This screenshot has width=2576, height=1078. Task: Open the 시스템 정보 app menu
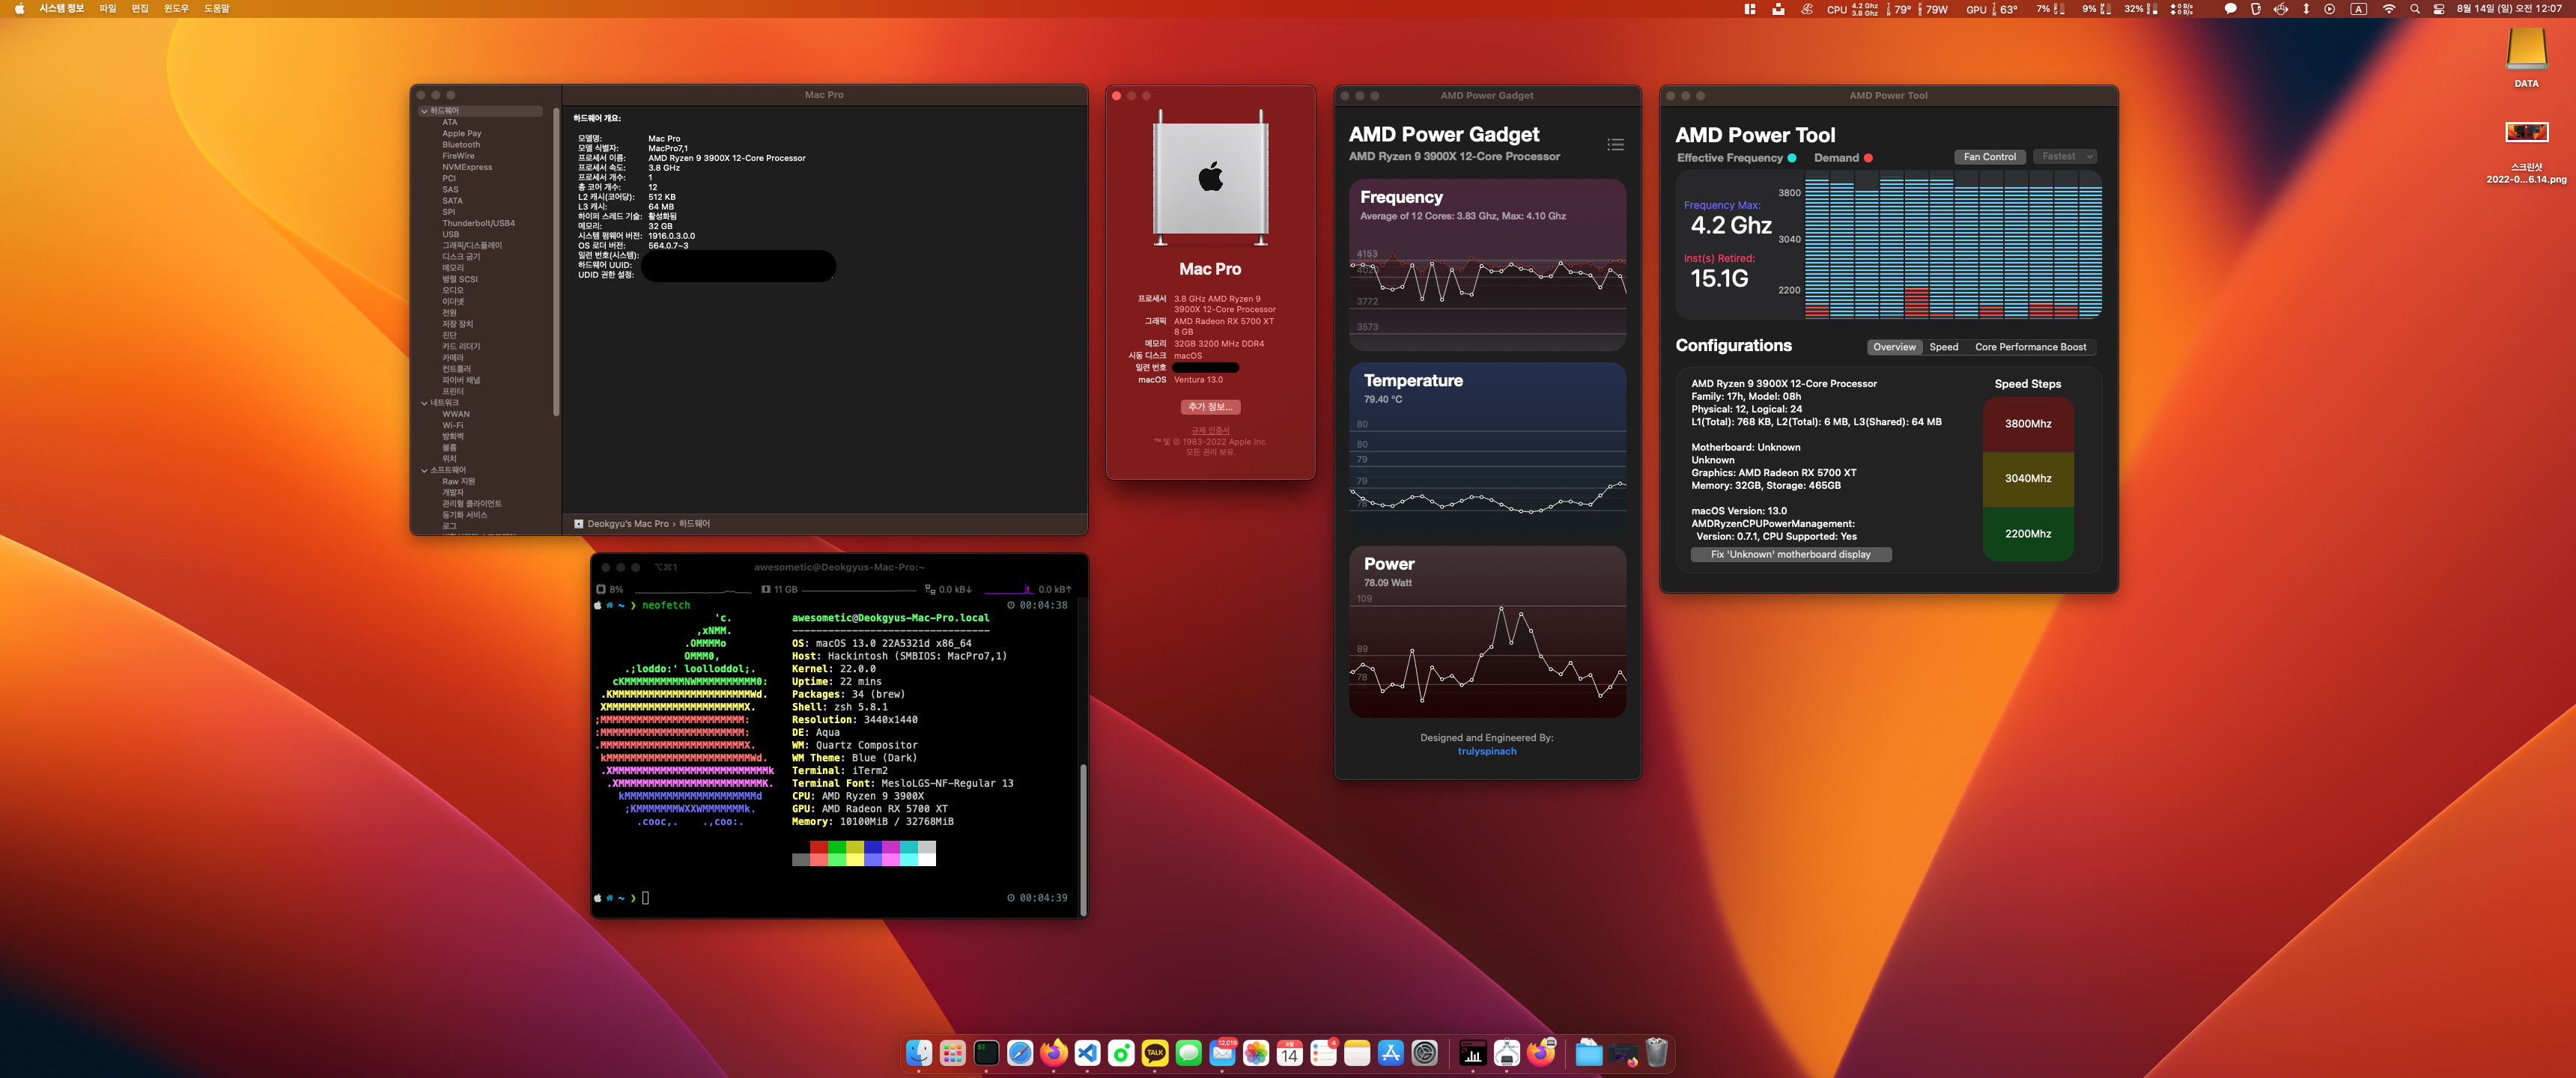point(61,9)
